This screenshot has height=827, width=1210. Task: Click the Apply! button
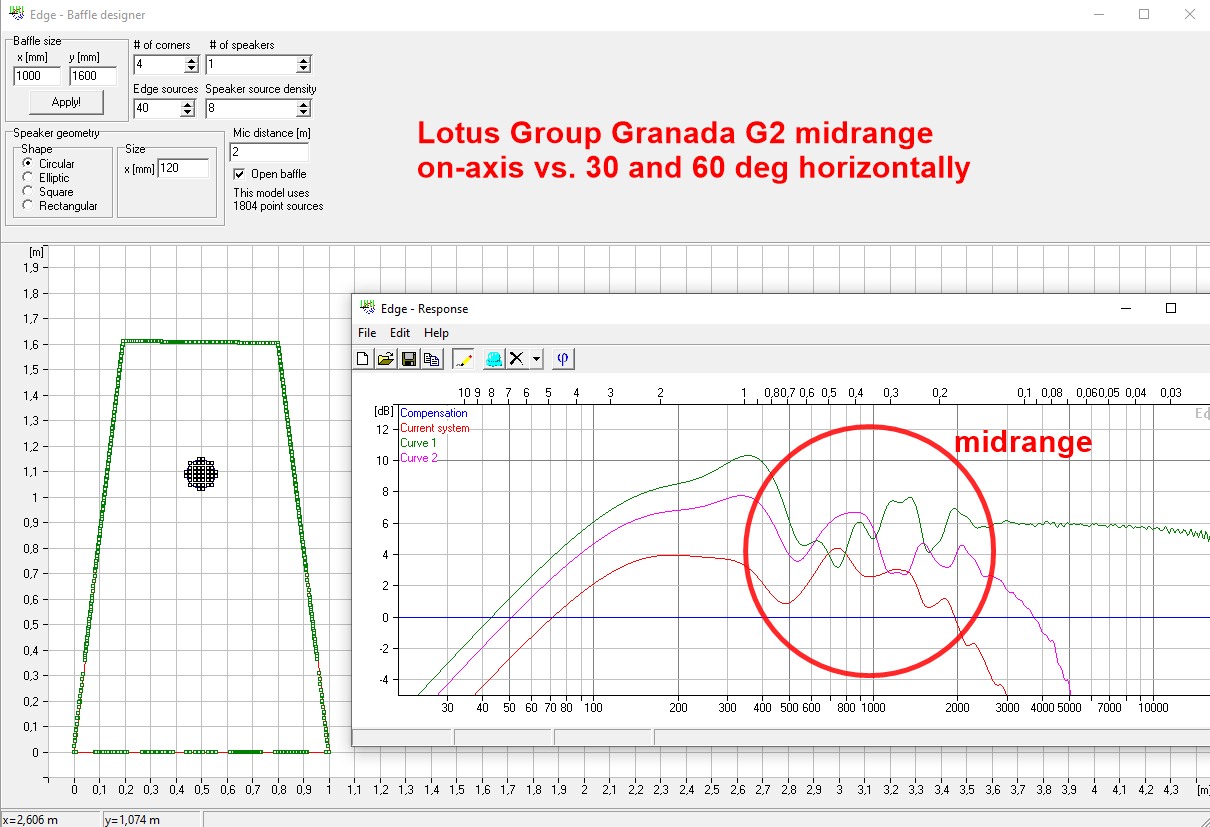coord(66,102)
